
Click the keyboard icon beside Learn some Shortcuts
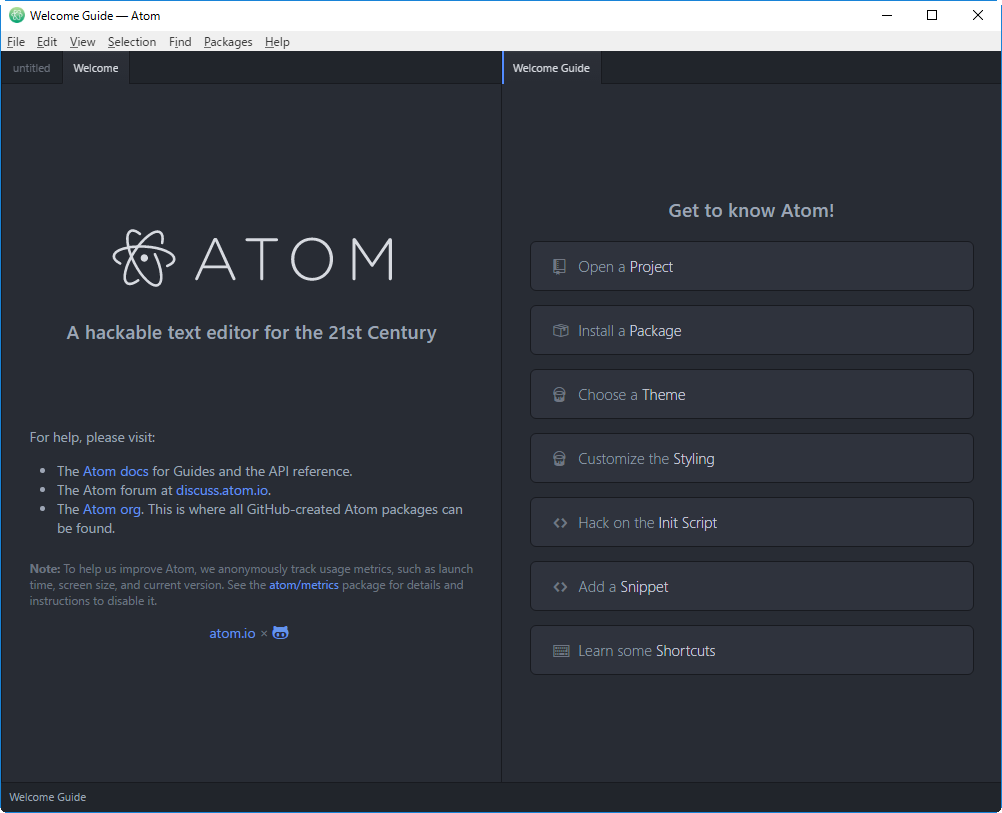coord(561,651)
